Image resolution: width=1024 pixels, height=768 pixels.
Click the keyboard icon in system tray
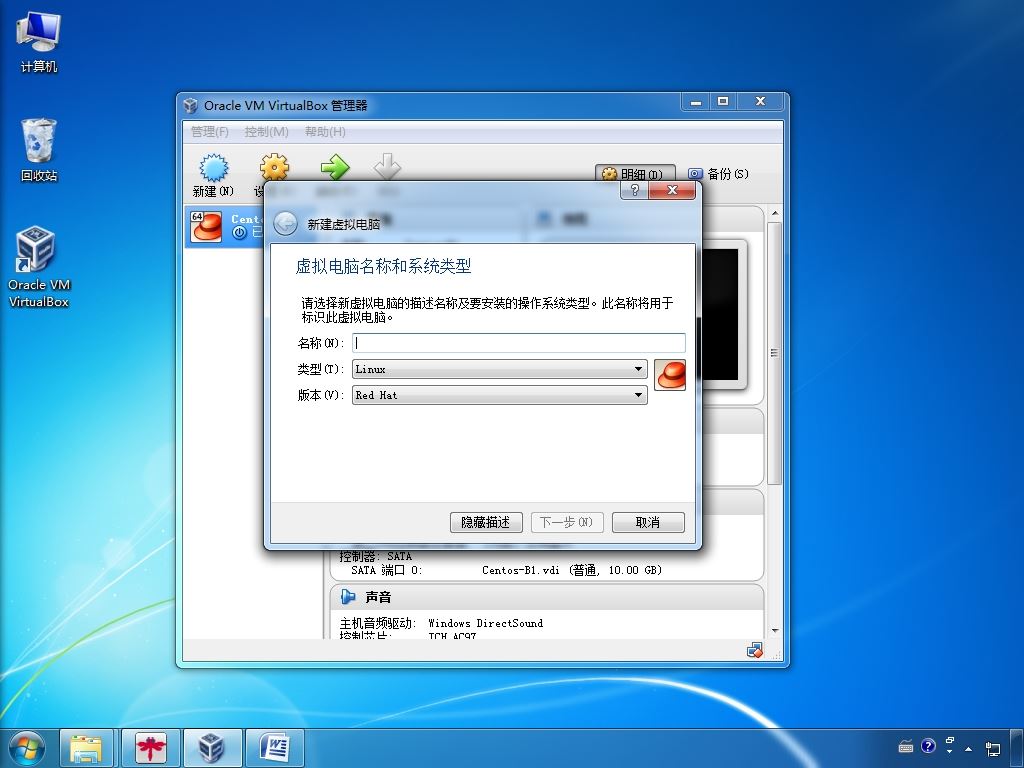pos(906,746)
